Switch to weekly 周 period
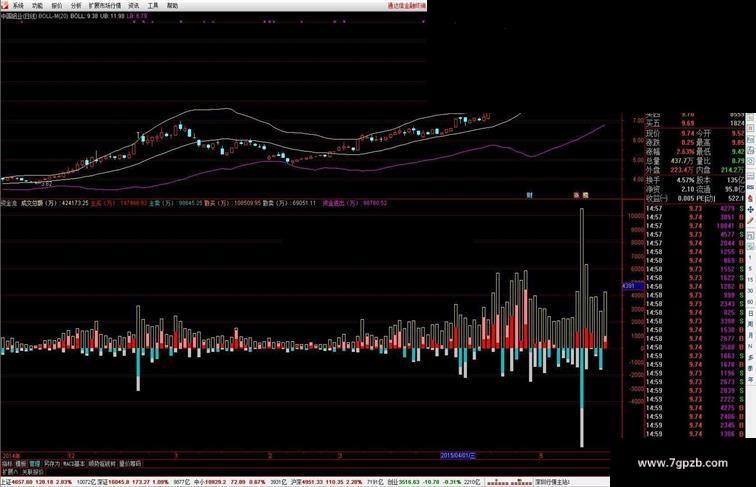Screen dimensions: 756x487 pyautogui.click(x=751, y=324)
